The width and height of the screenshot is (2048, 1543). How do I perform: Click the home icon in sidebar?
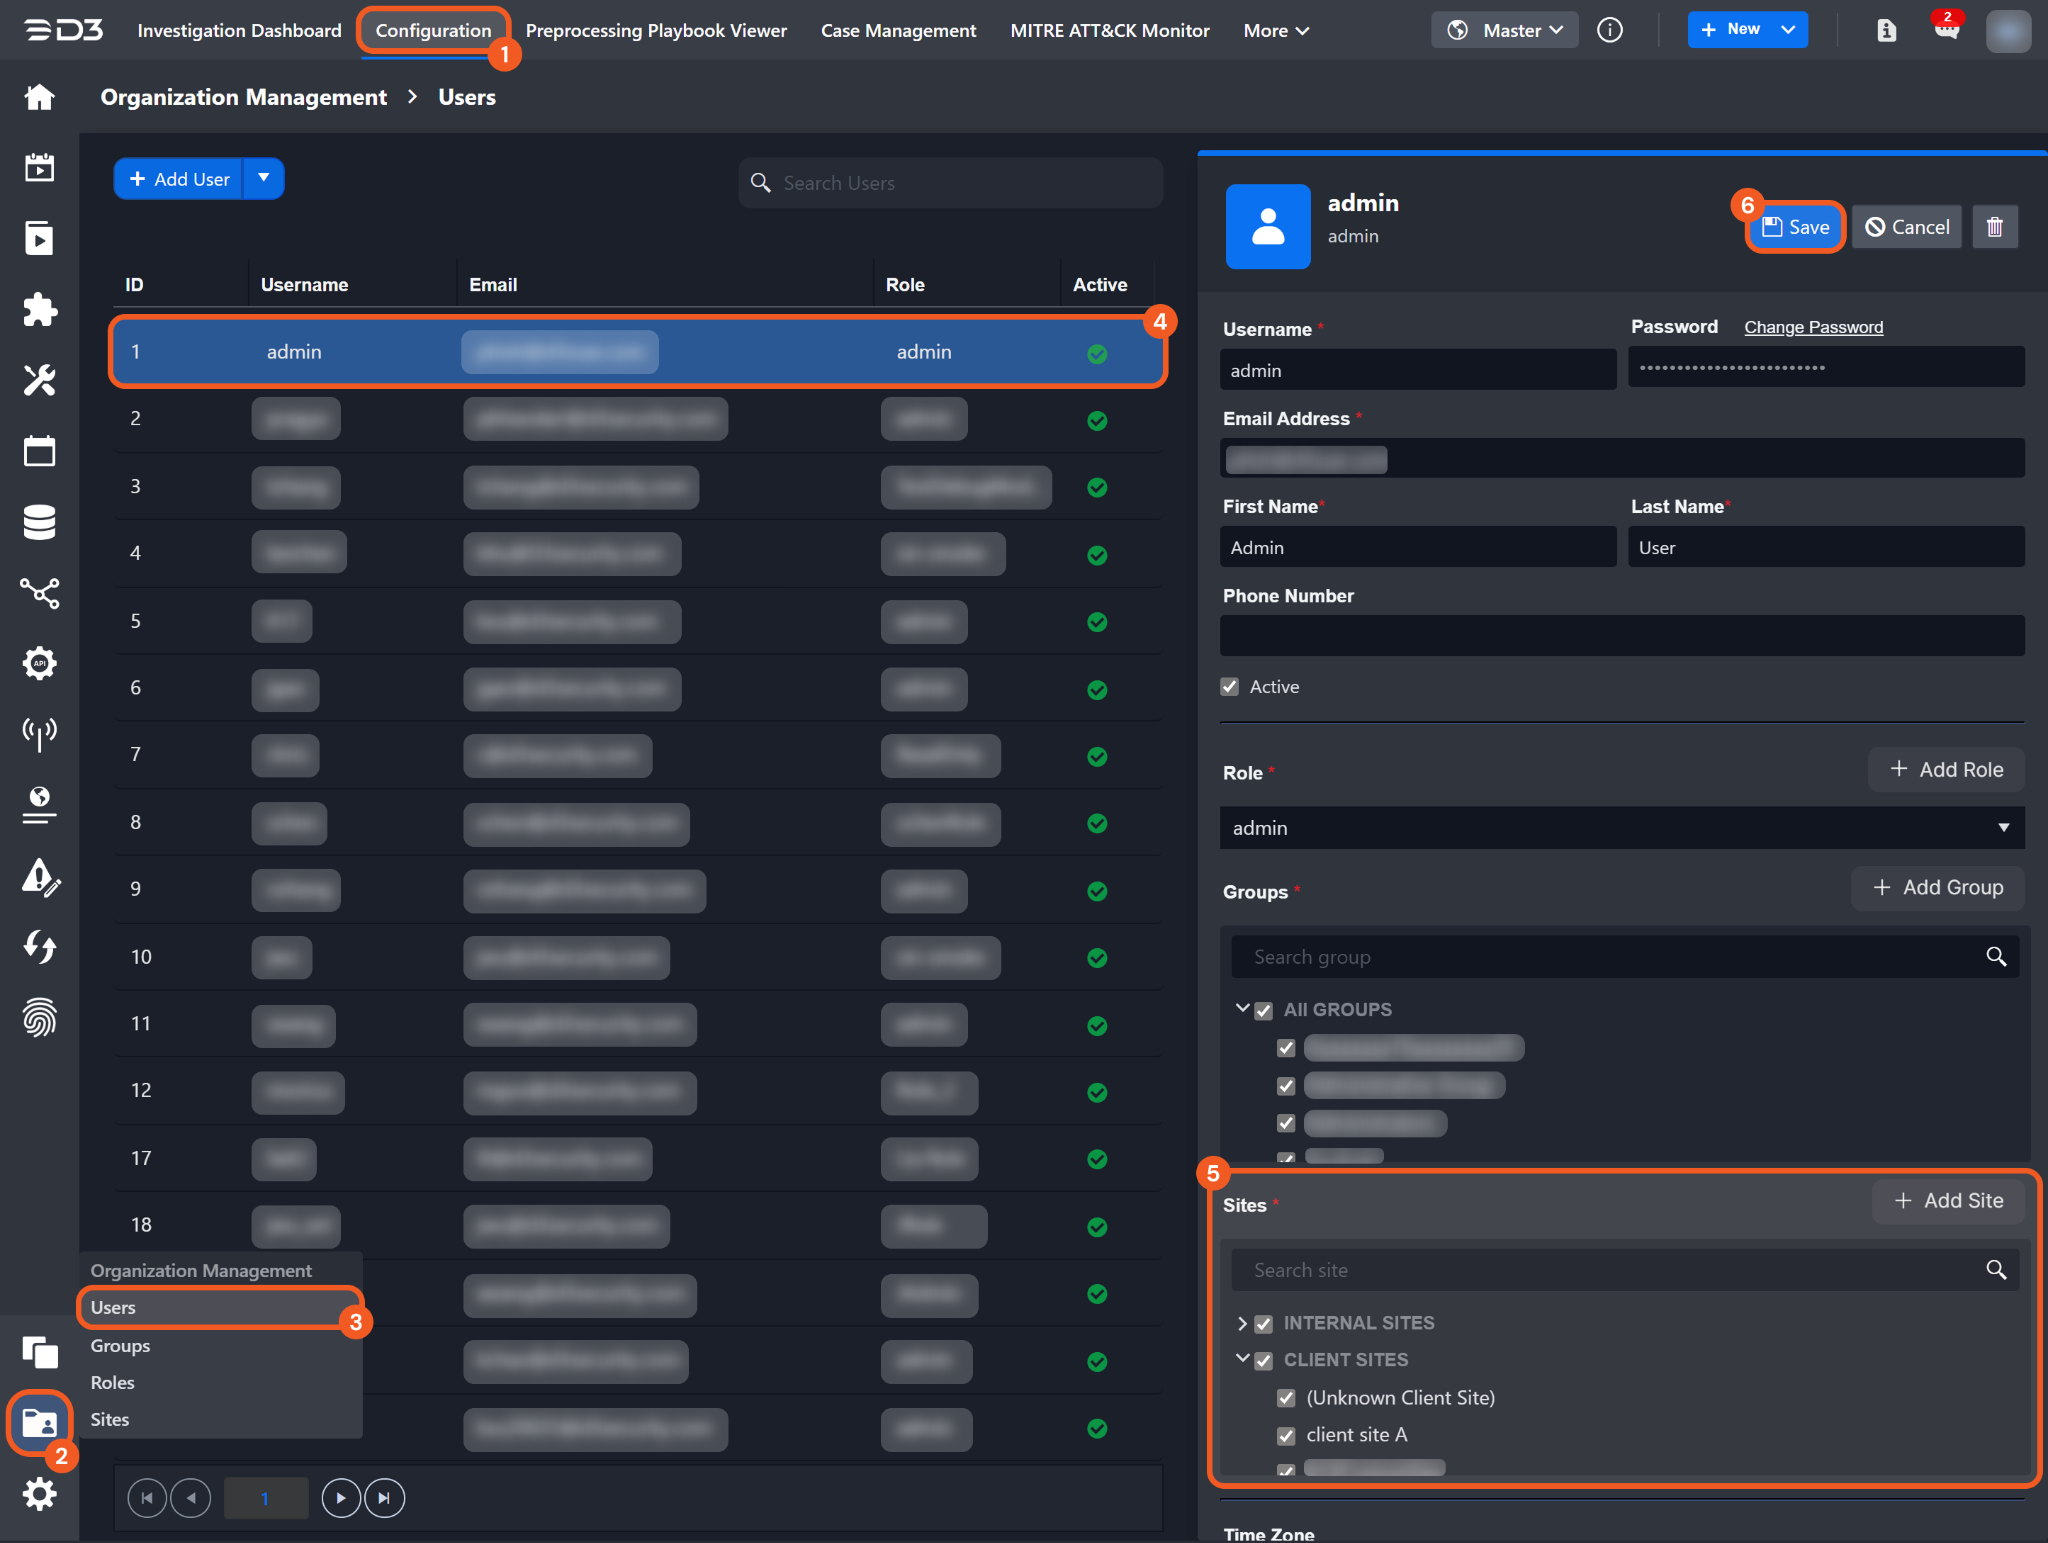(x=39, y=97)
